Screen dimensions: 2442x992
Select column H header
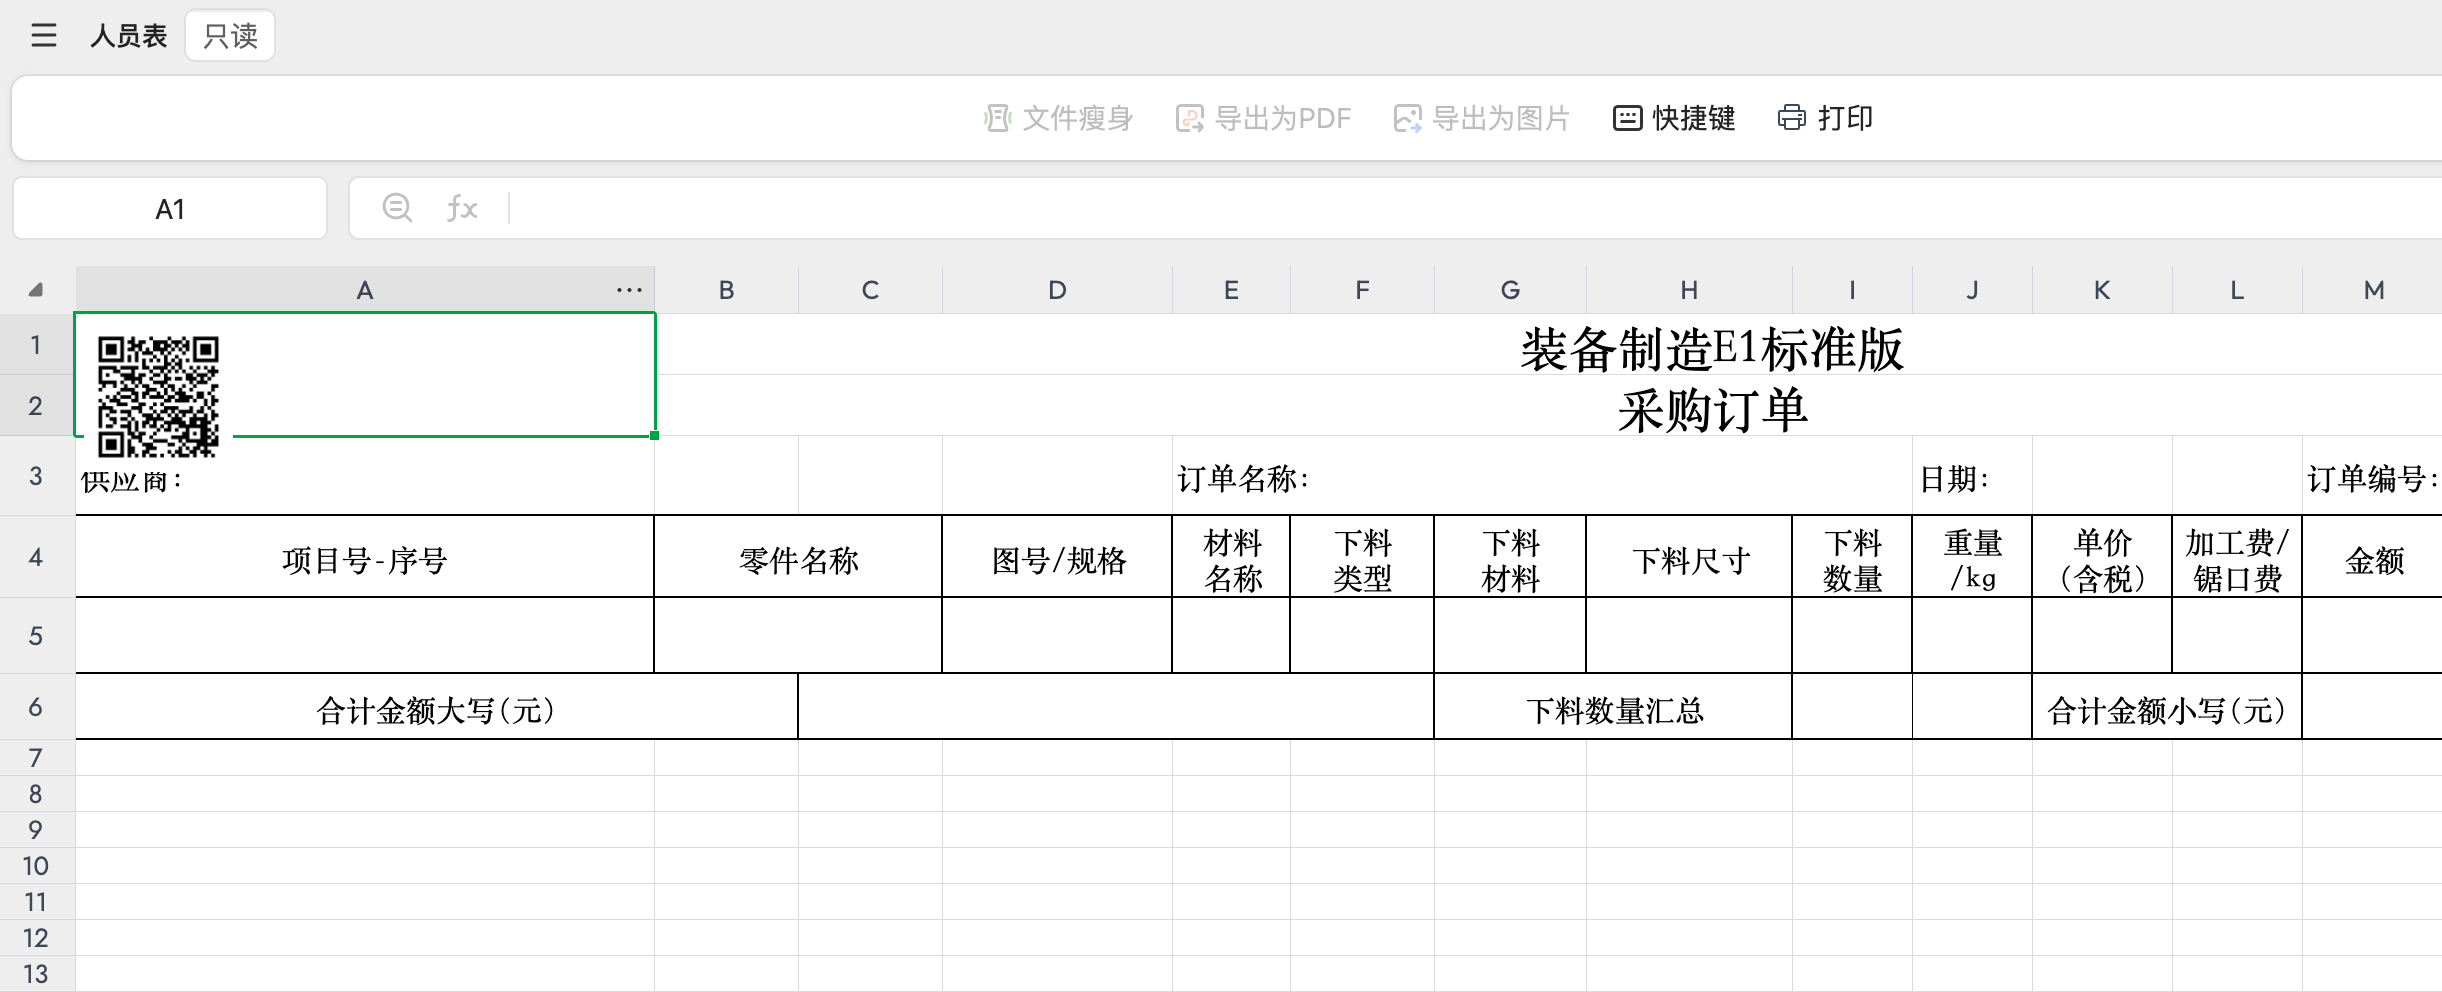pos(1689,290)
